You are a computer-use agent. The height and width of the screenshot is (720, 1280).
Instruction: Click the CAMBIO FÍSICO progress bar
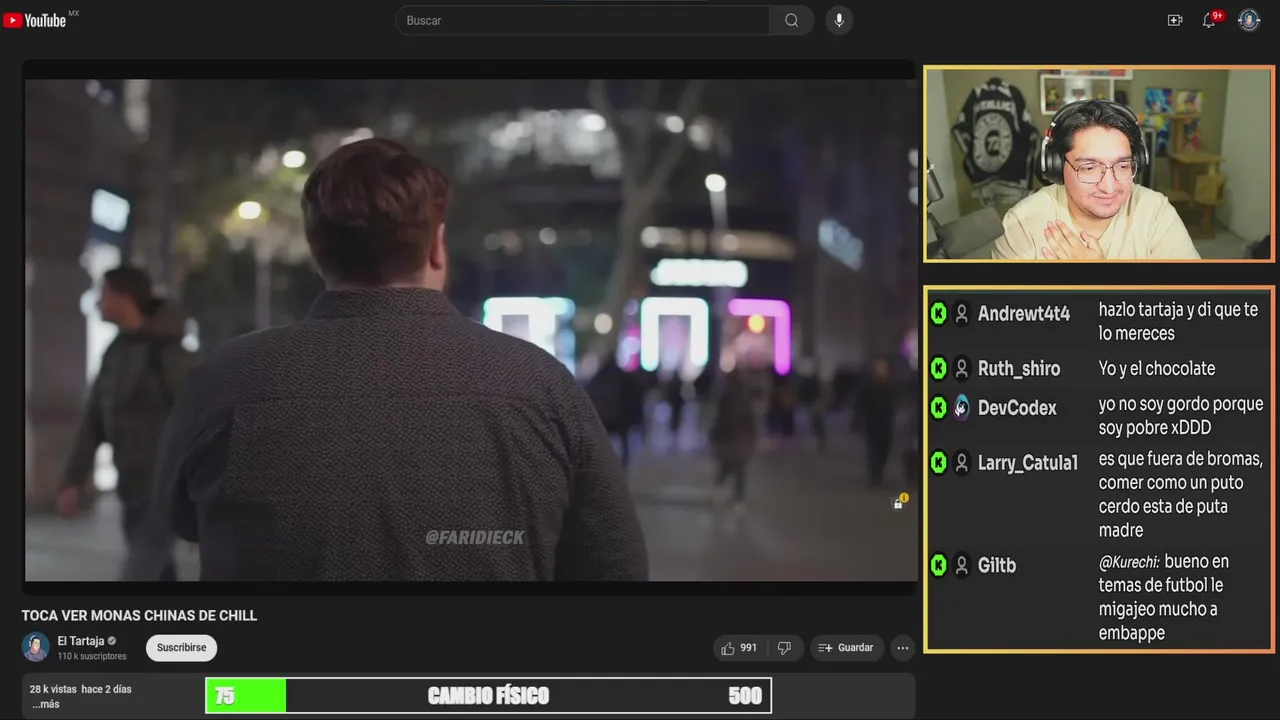(x=488, y=696)
